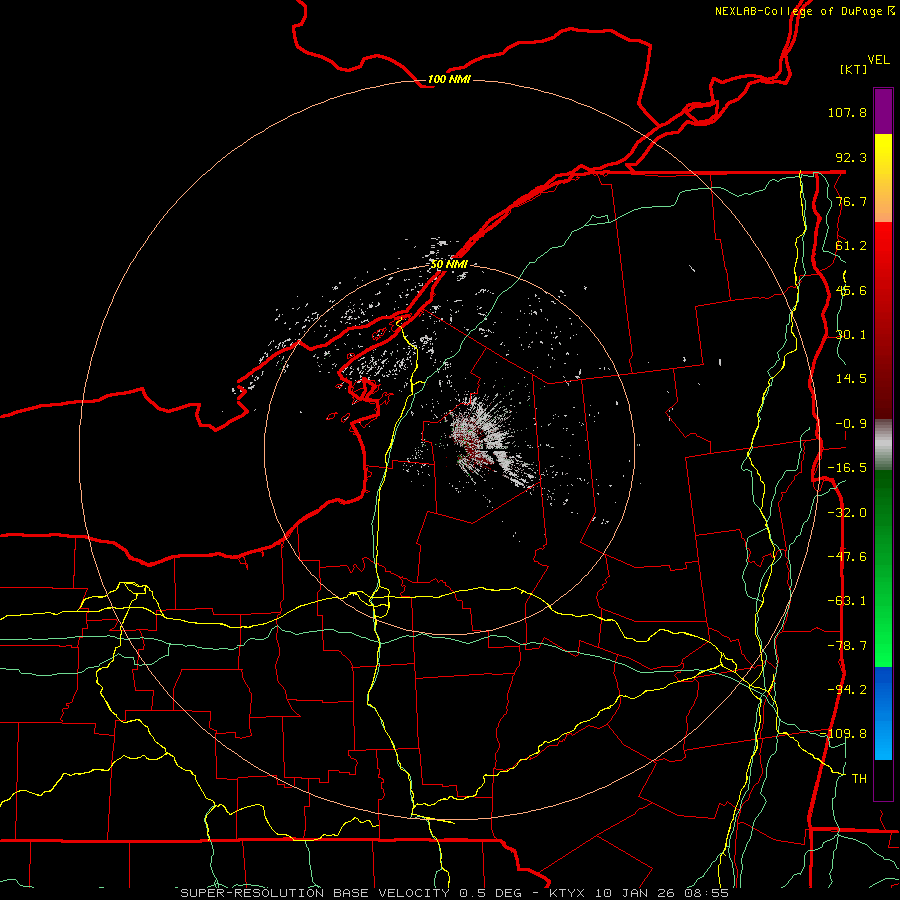Select the -47.6 legend value

(847, 557)
